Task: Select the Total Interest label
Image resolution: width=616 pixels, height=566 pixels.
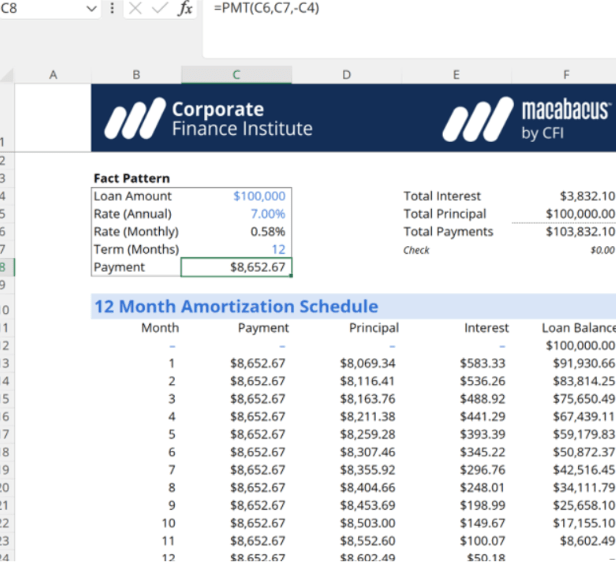Action: pos(442,196)
